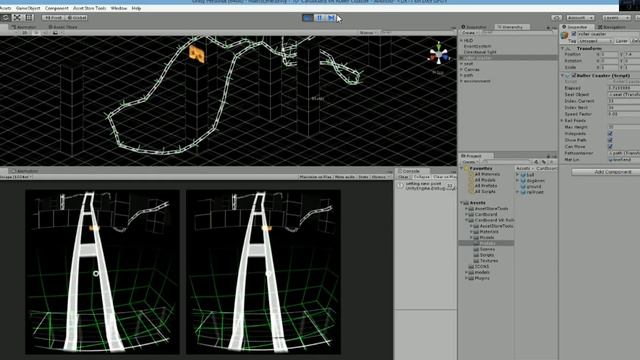Switch to the Asset Store tab
Image resolution: width=640 pixels, height=360 pixels.
point(62,27)
